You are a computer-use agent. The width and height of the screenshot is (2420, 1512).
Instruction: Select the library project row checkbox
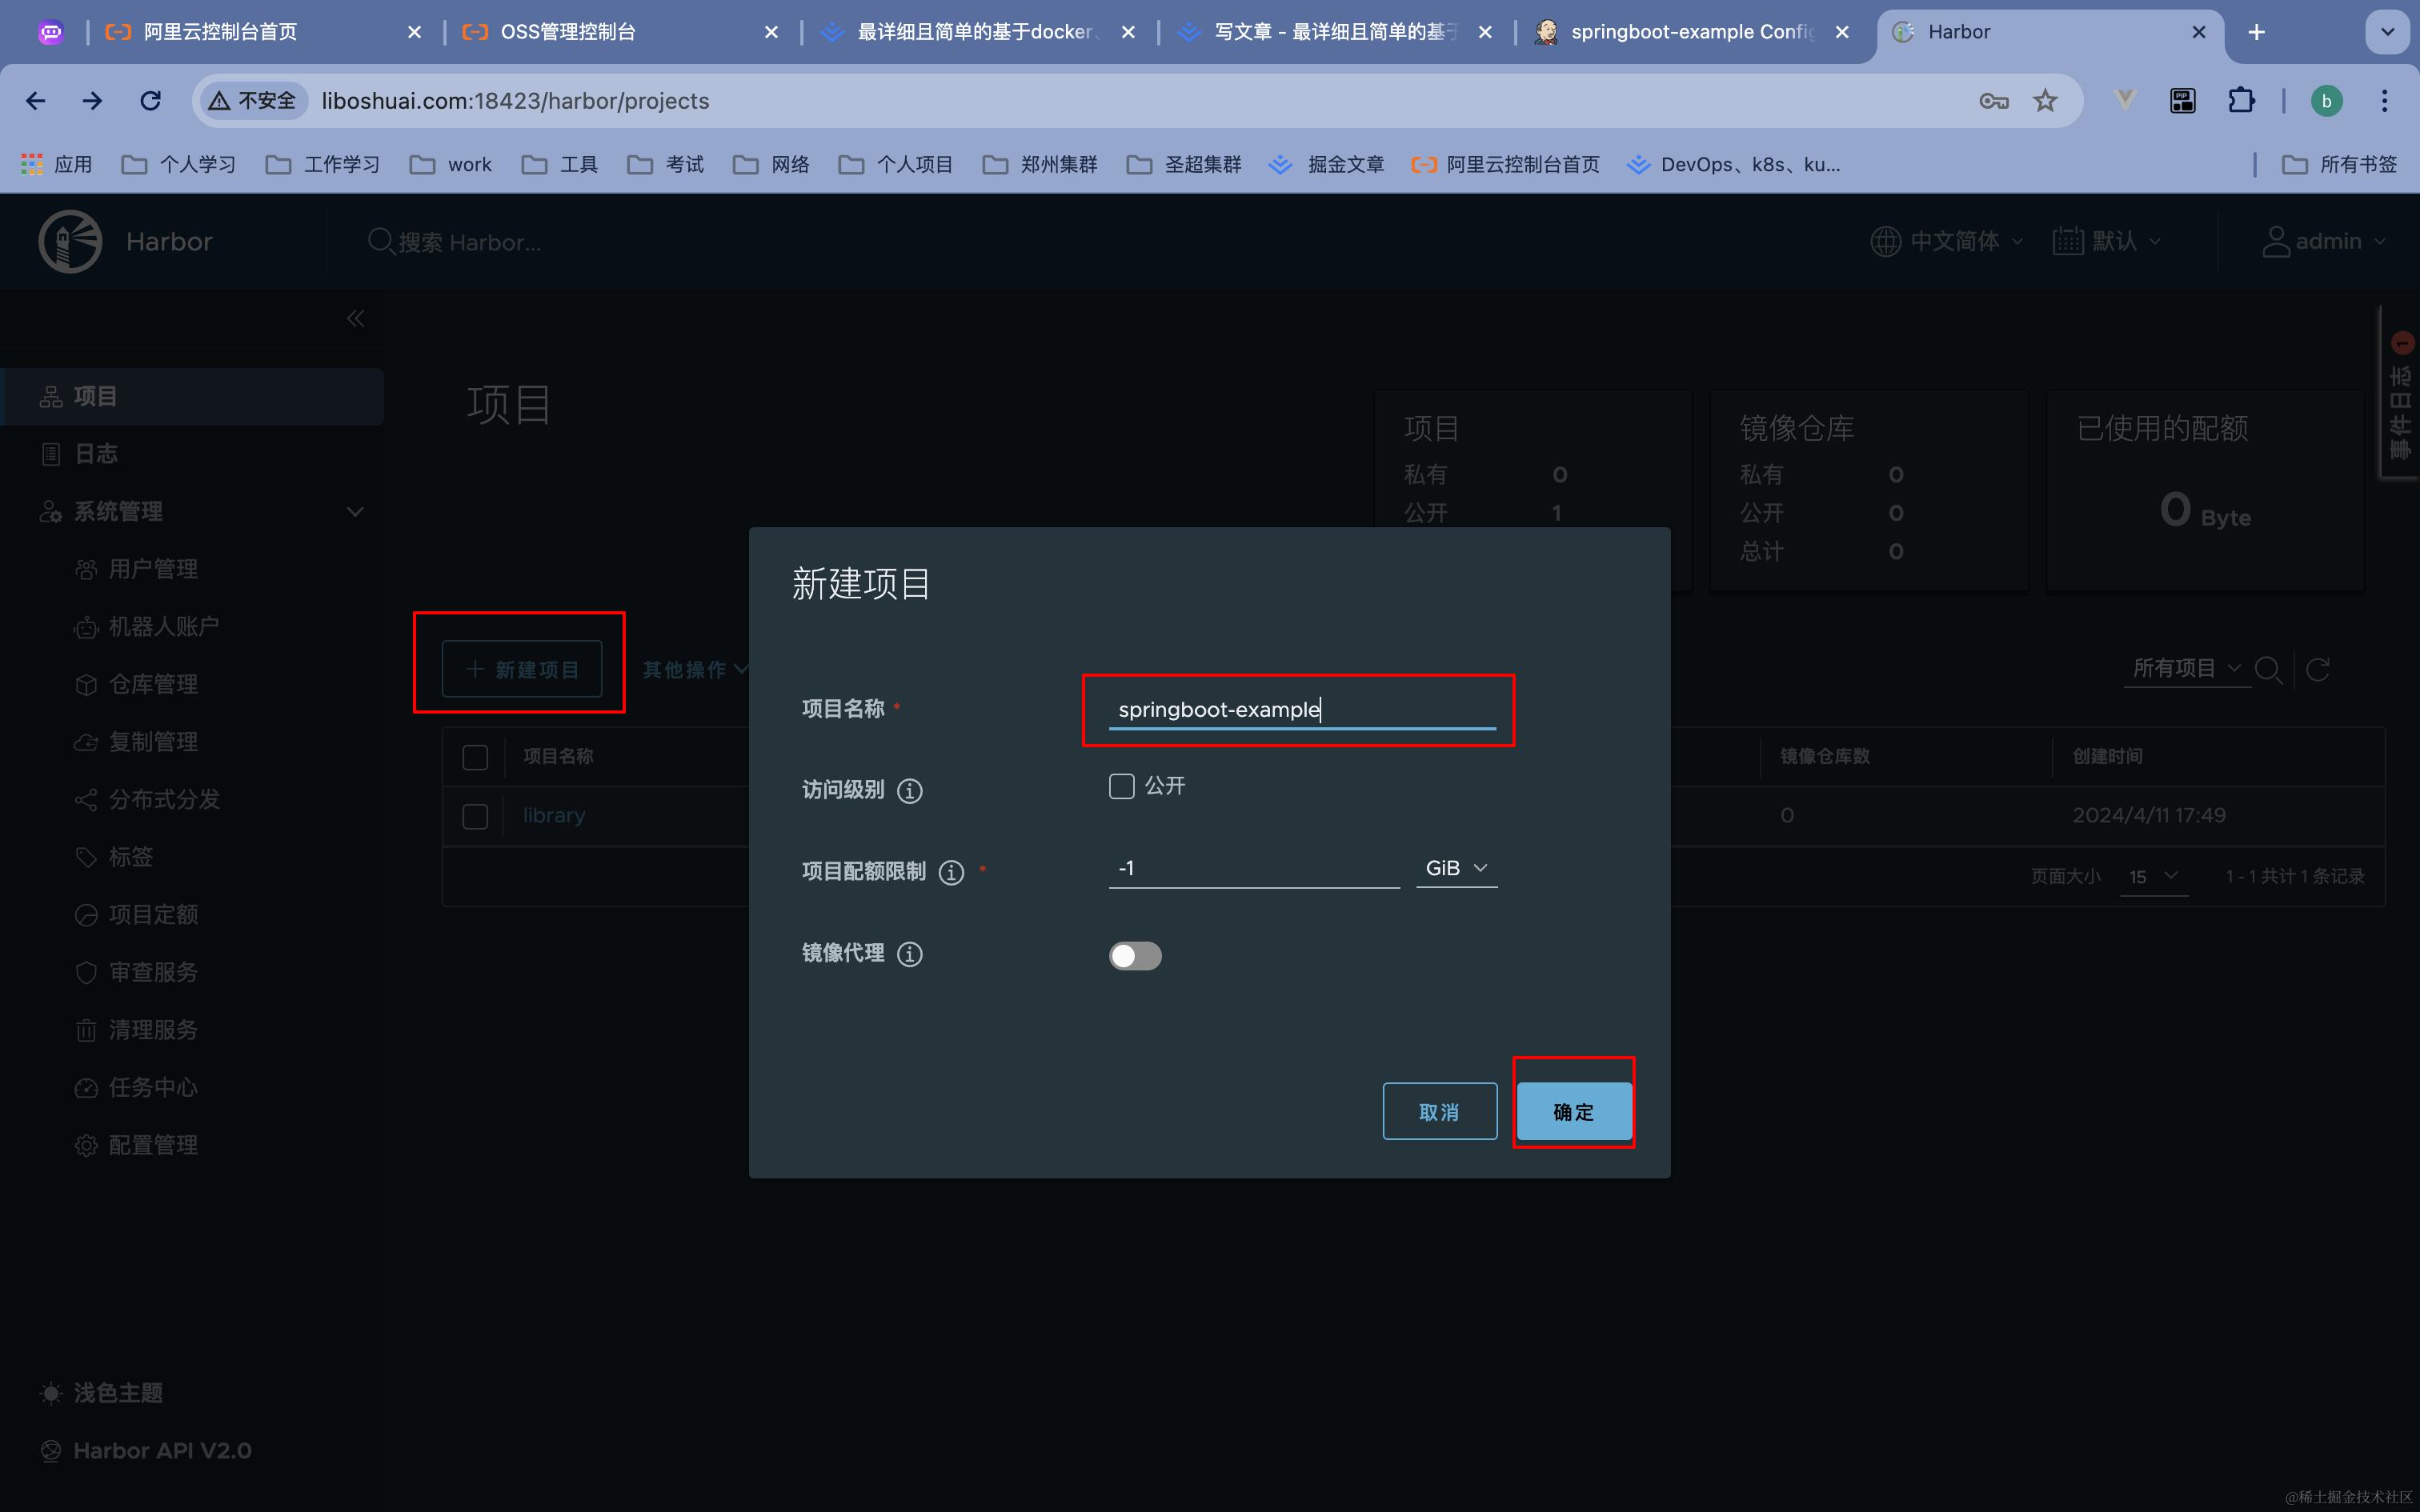click(475, 816)
